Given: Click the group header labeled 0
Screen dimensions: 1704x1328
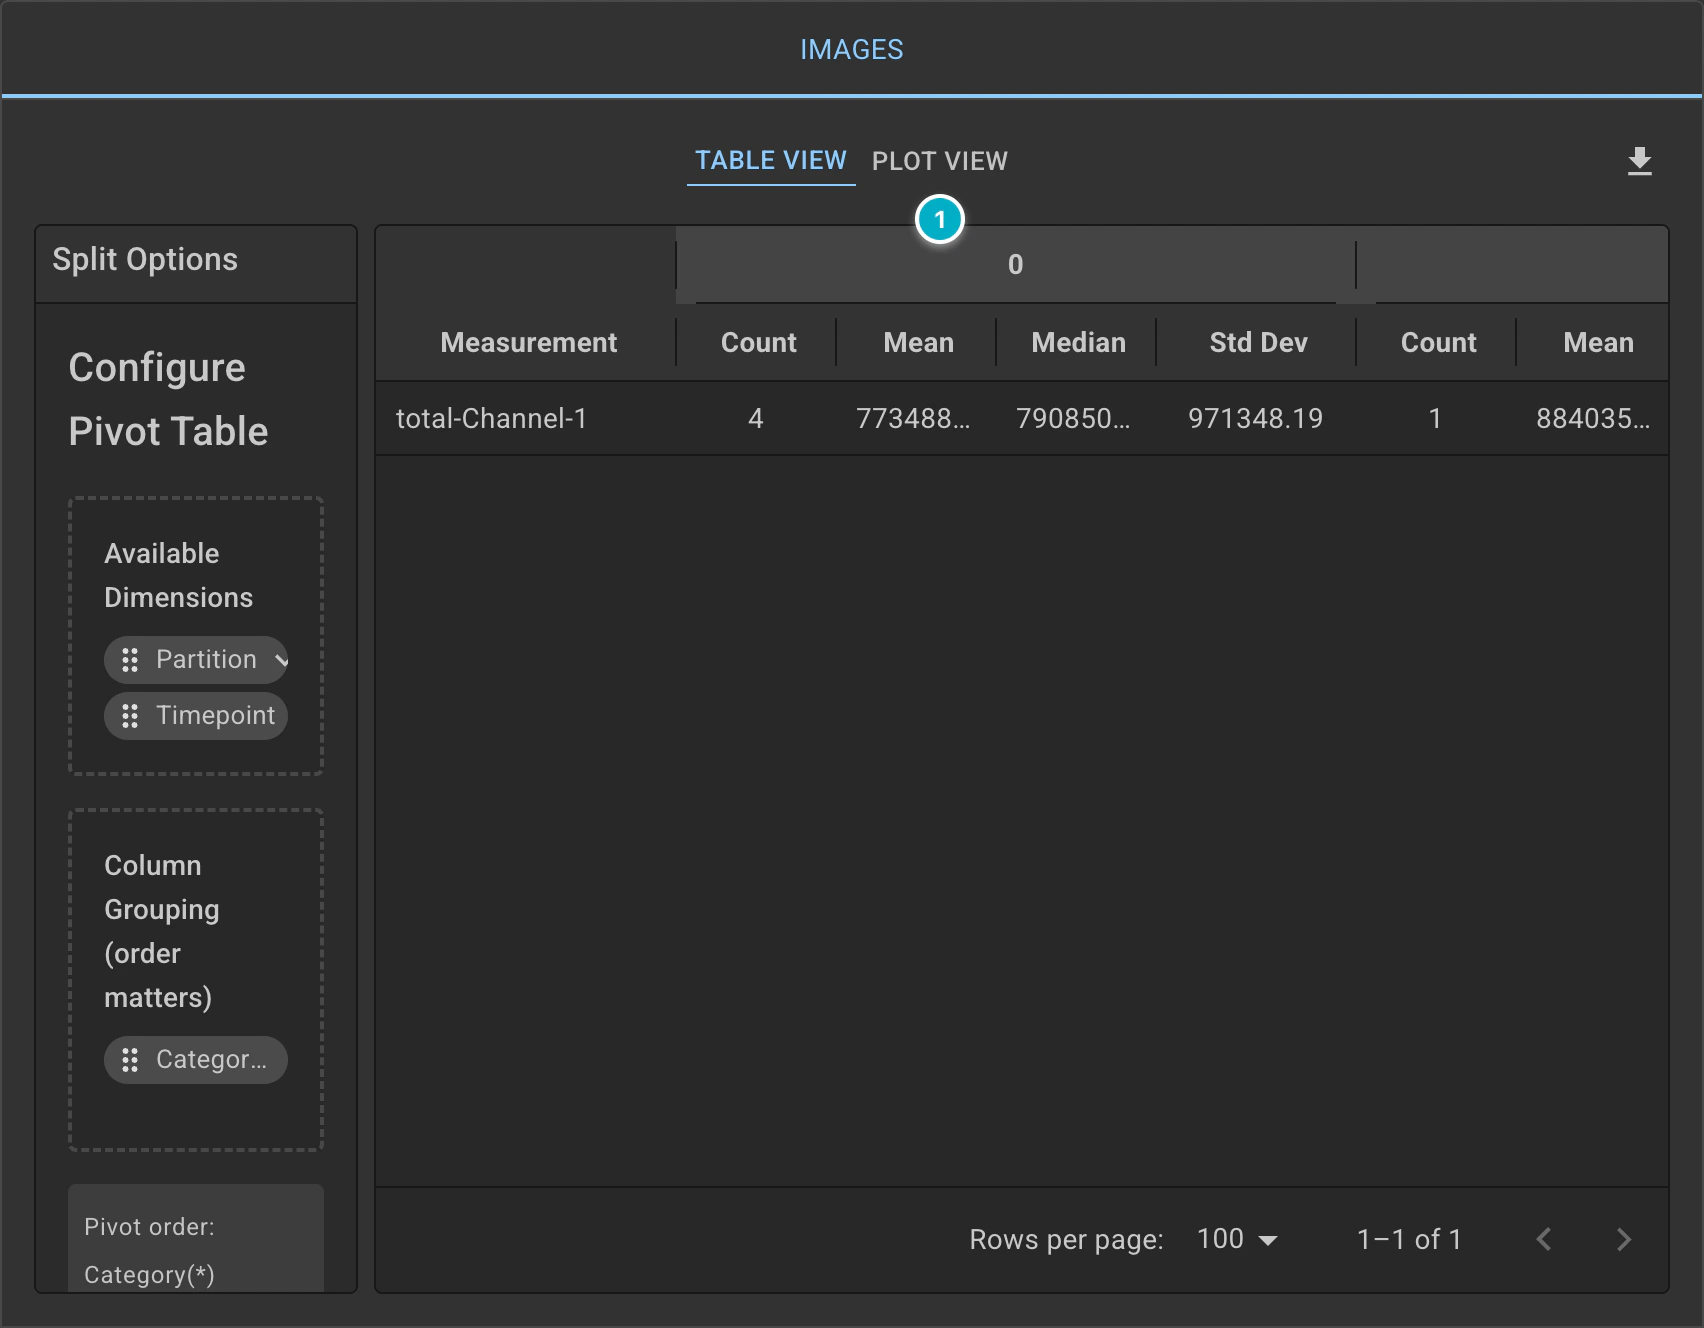Looking at the screenshot, I should [1016, 265].
